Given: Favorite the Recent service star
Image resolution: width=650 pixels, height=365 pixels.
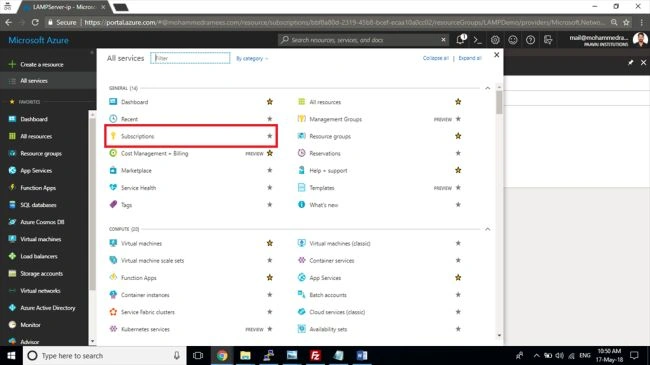Looking at the screenshot, I should pos(269,119).
